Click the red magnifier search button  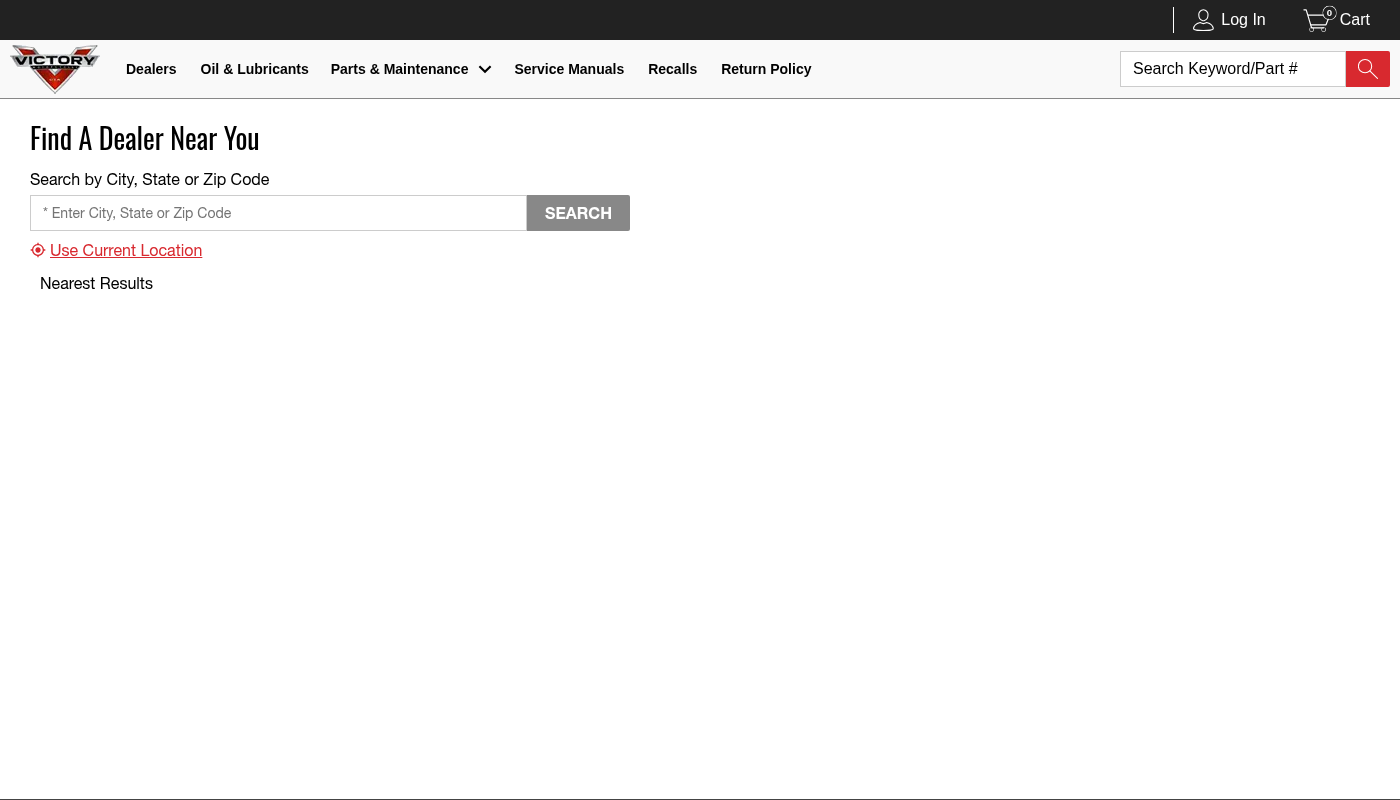(x=1367, y=69)
